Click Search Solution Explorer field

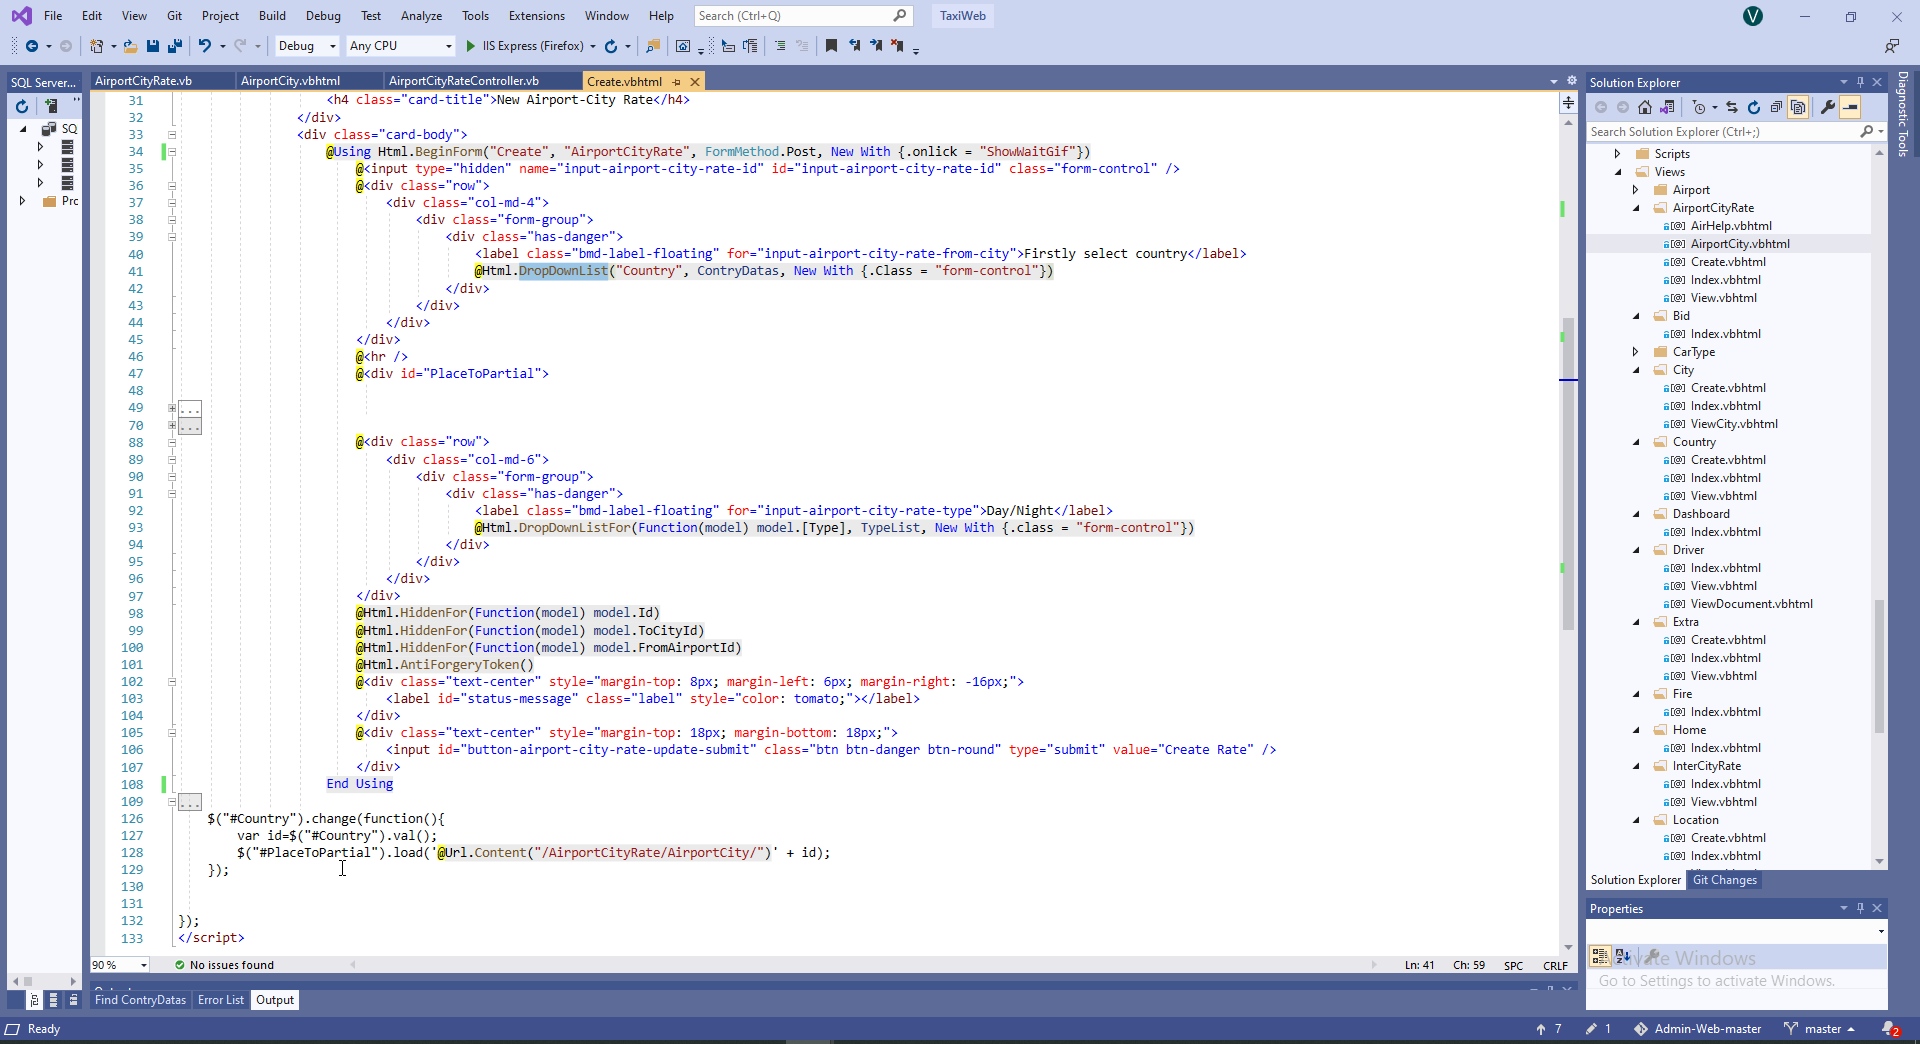click(x=1735, y=132)
